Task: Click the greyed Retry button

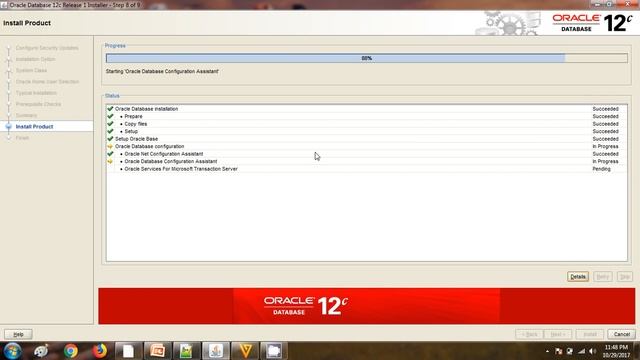Action: point(603,277)
